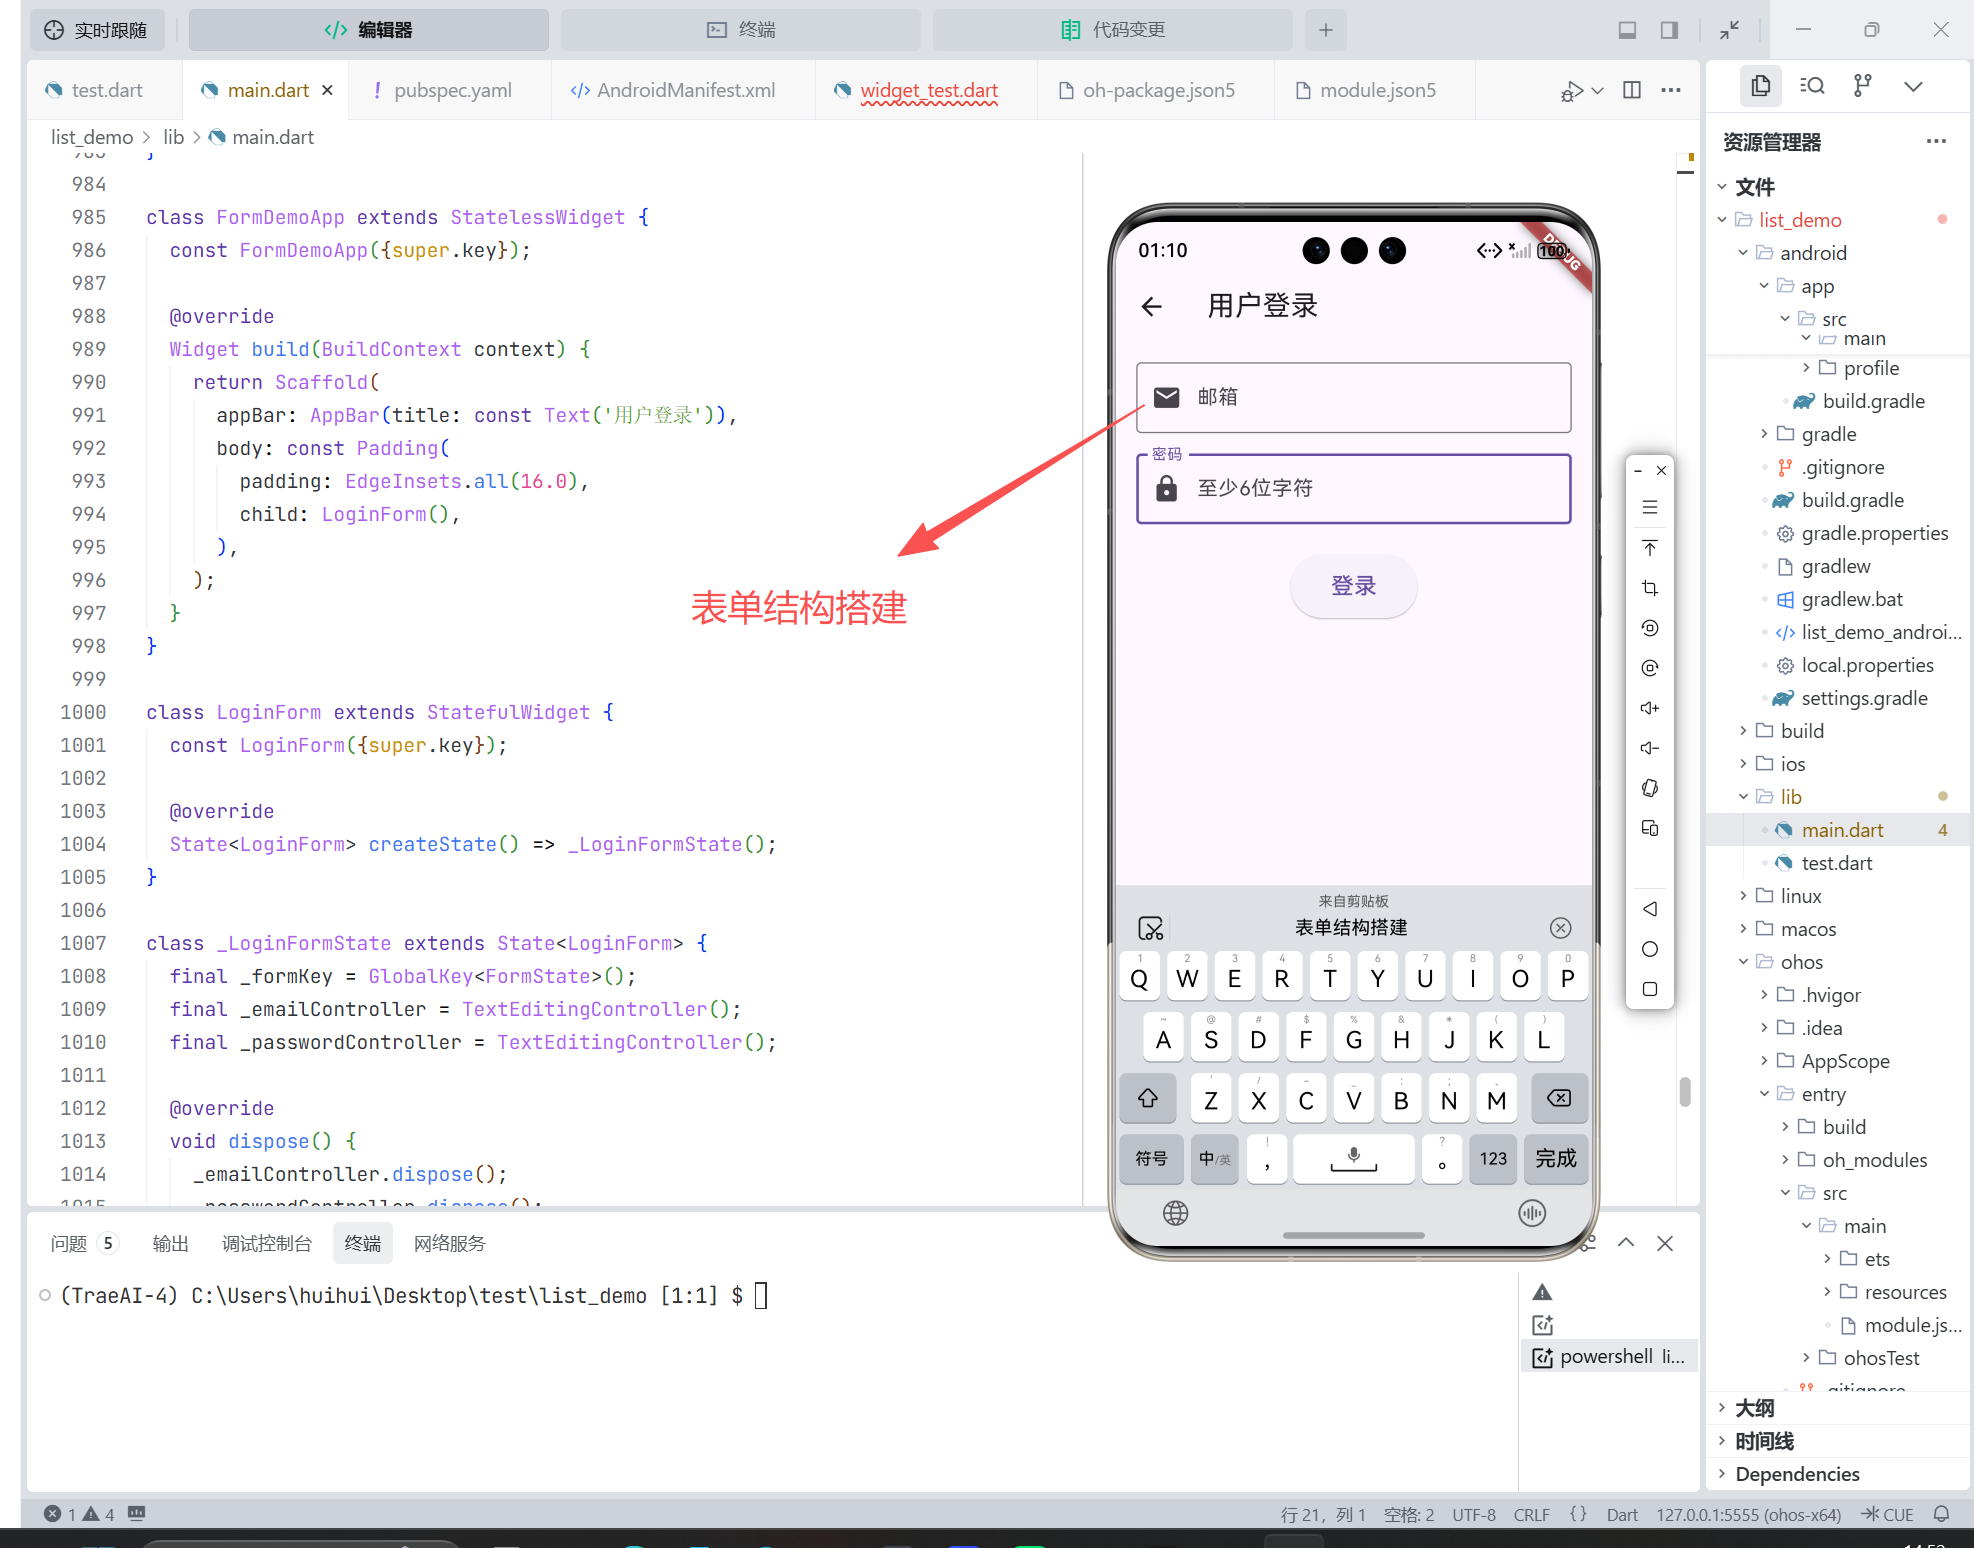Open the source control branch view

(x=1862, y=86)
